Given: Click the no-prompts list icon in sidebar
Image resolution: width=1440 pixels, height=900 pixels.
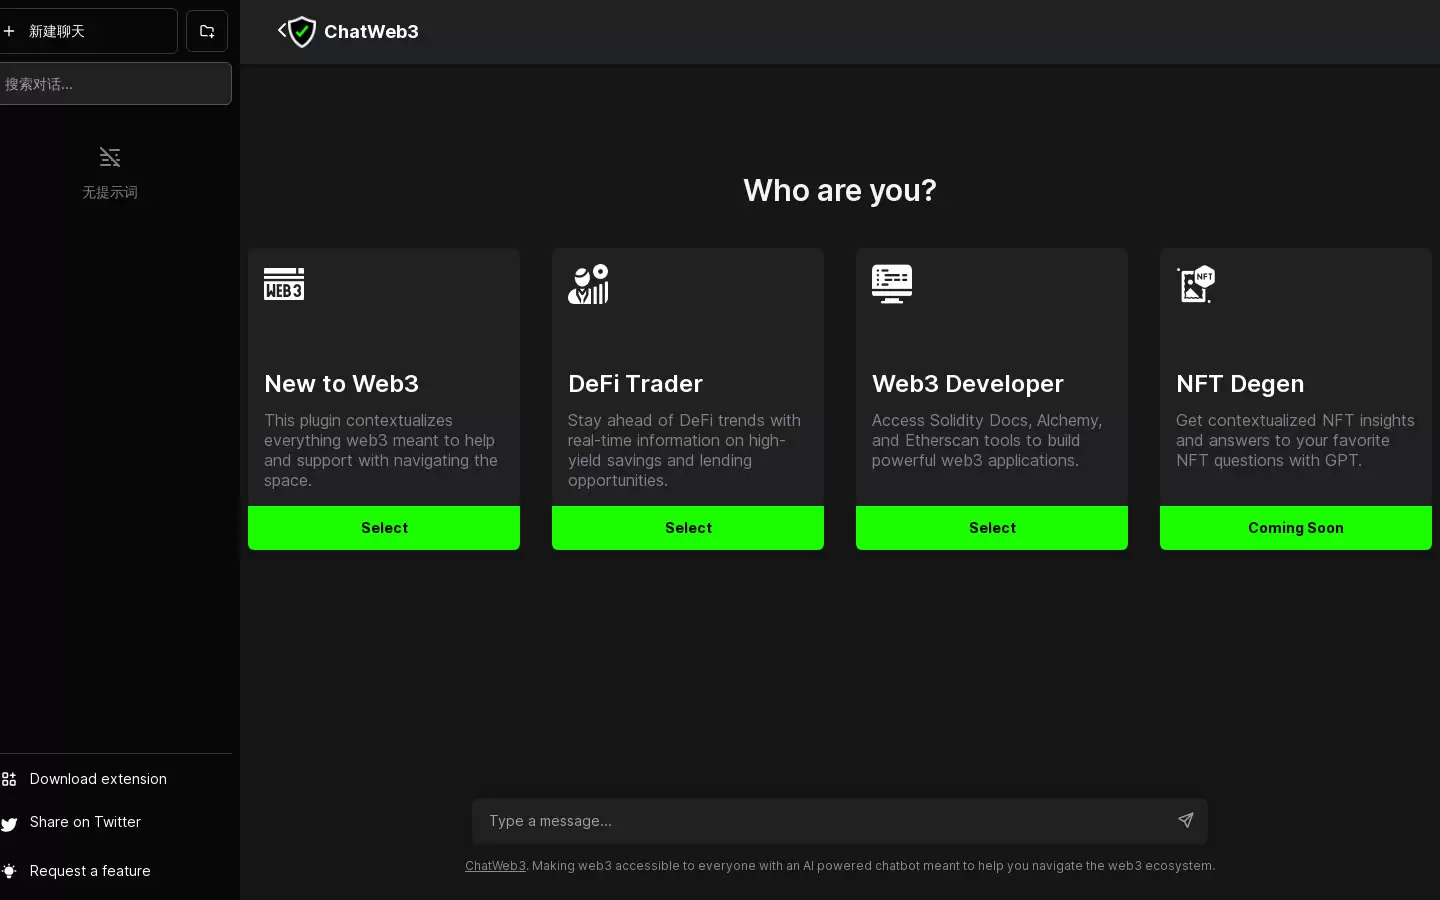Looking at the screenshot, I should (110, 157).
